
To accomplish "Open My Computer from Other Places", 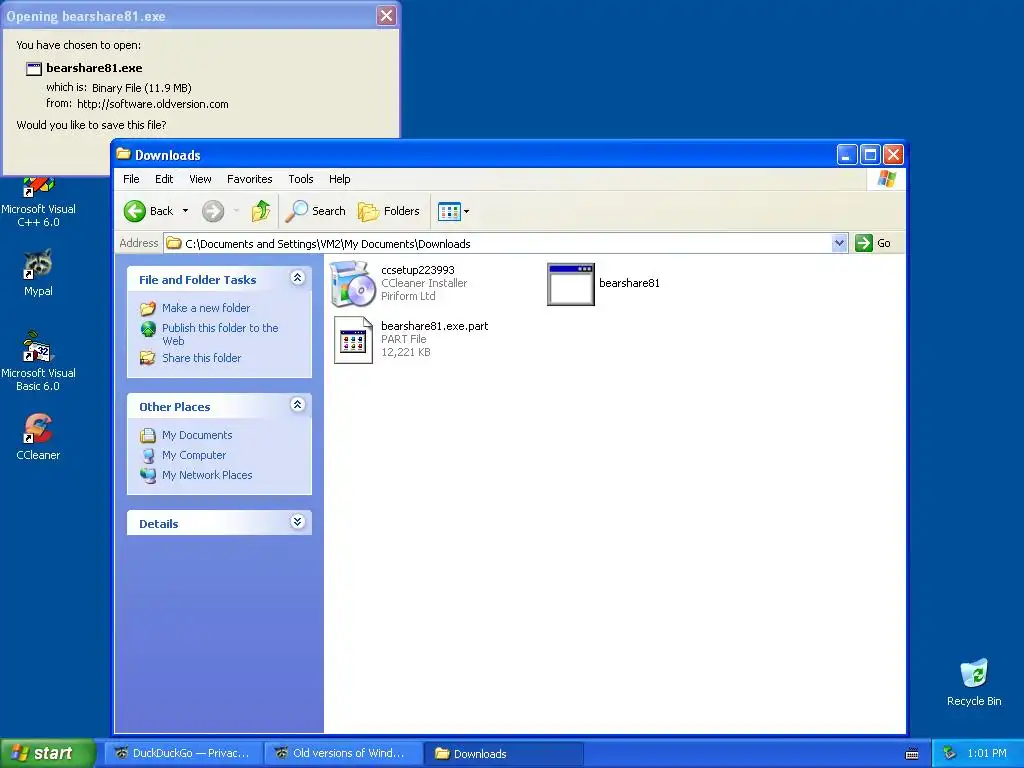I will [194, 455].
